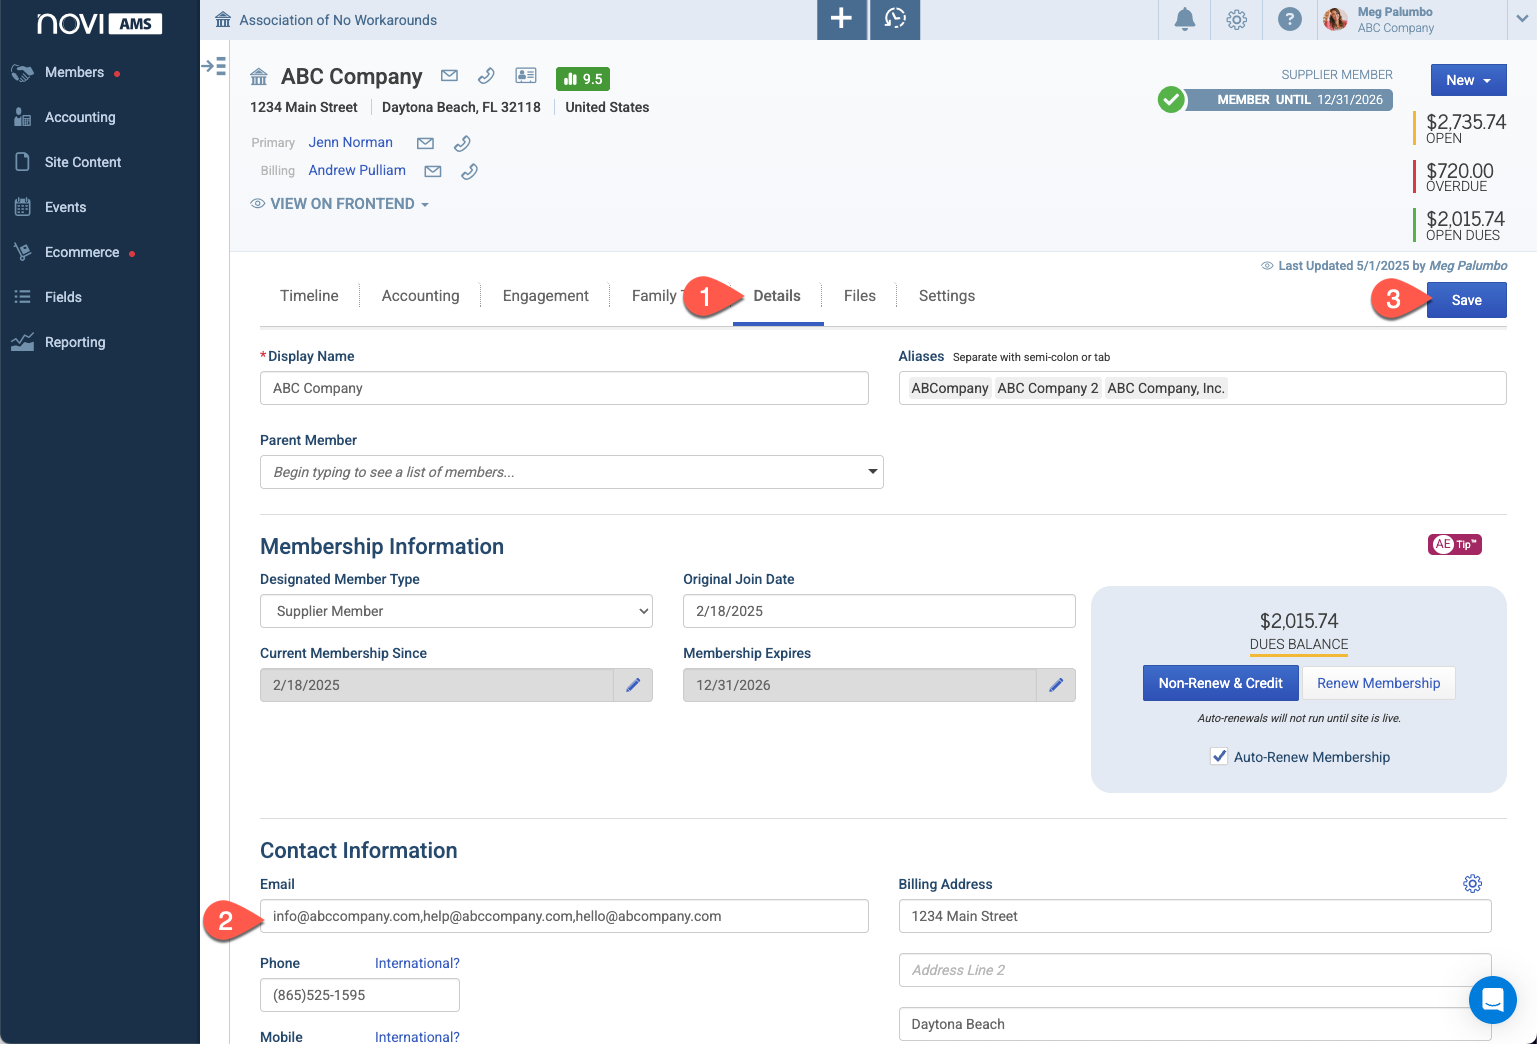Switch to the Engagement tab
Viewport: 1537px width, 1044px height.
(545, 296)
